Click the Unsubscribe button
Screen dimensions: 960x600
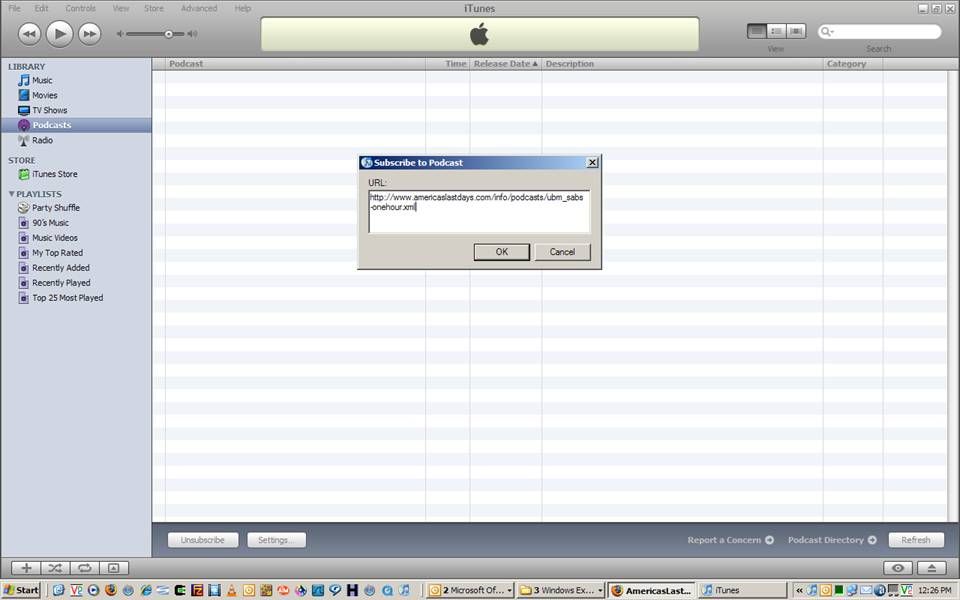click(203, 540)
